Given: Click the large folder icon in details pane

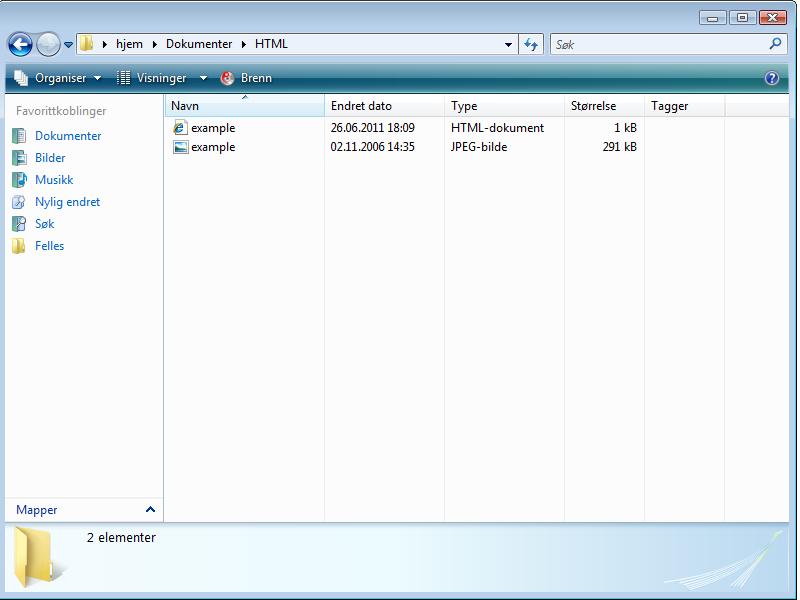Looking at the screenshot, I should point(39,557).
